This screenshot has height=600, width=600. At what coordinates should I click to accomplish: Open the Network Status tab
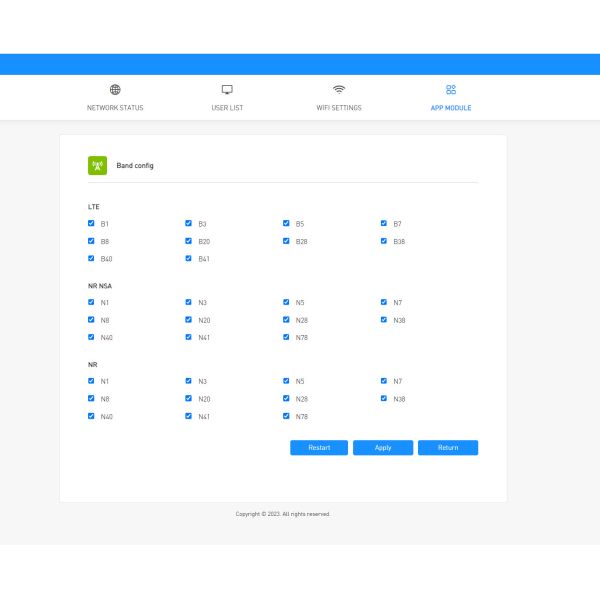tap(115, 108)
